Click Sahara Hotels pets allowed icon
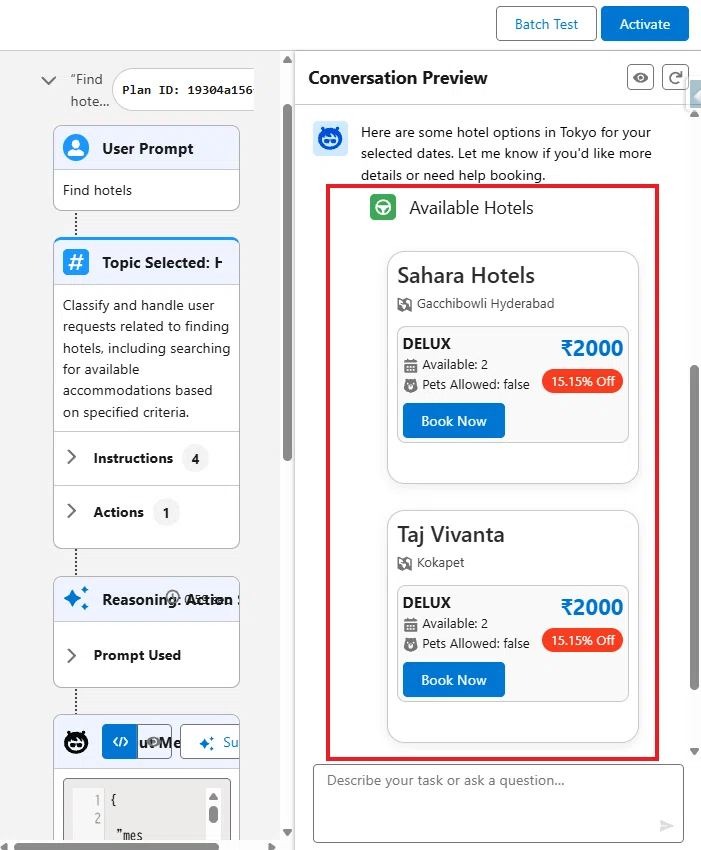Image resolution: width=701 pixels, height=850 pixels. [x=410, y=385]
